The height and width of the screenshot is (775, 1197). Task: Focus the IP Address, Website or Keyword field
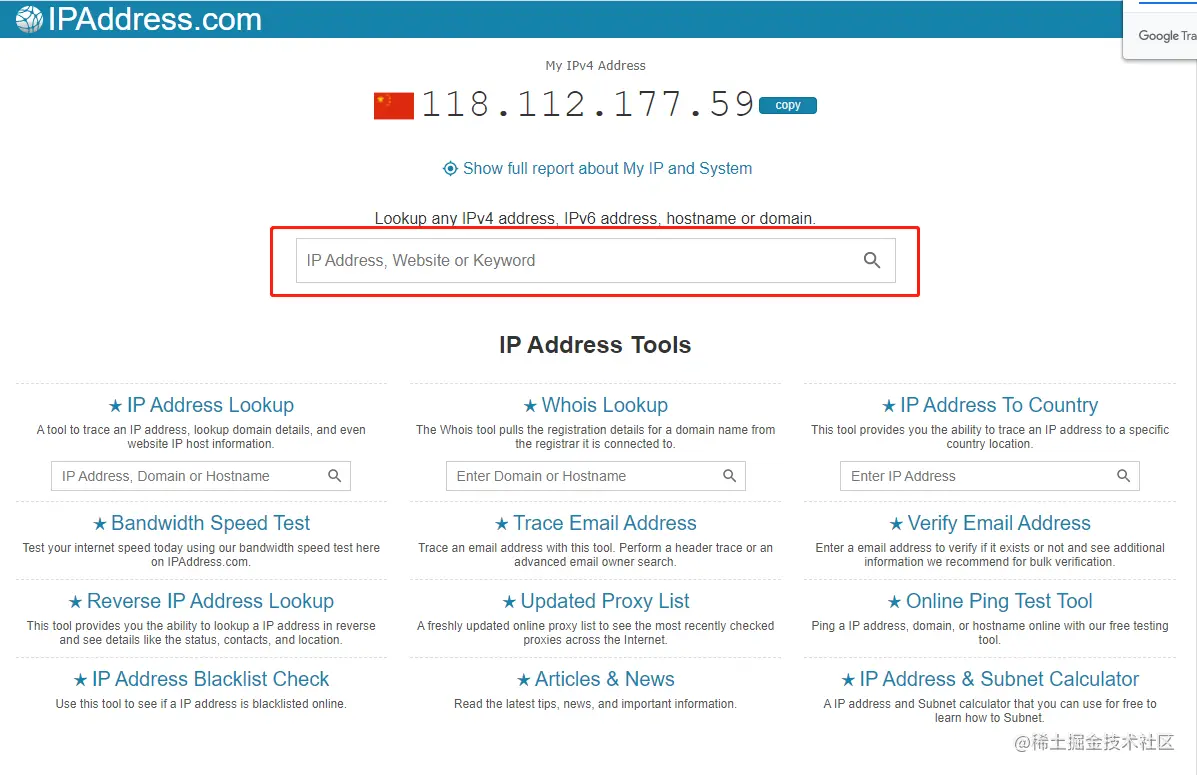tap(595, 260)
